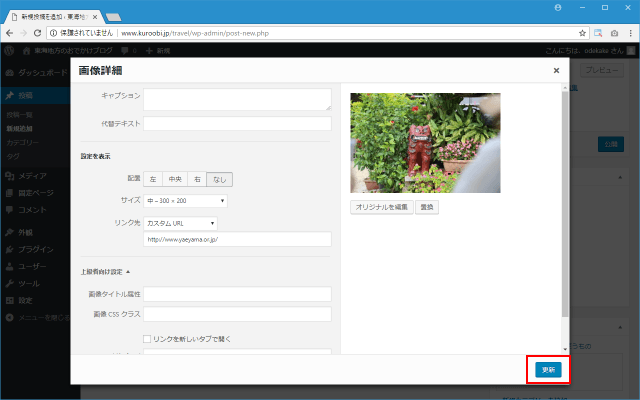Screen dimensions: 640x400
Task: Click scrollbar up arrow in dialog
Action: pos(565,87)
